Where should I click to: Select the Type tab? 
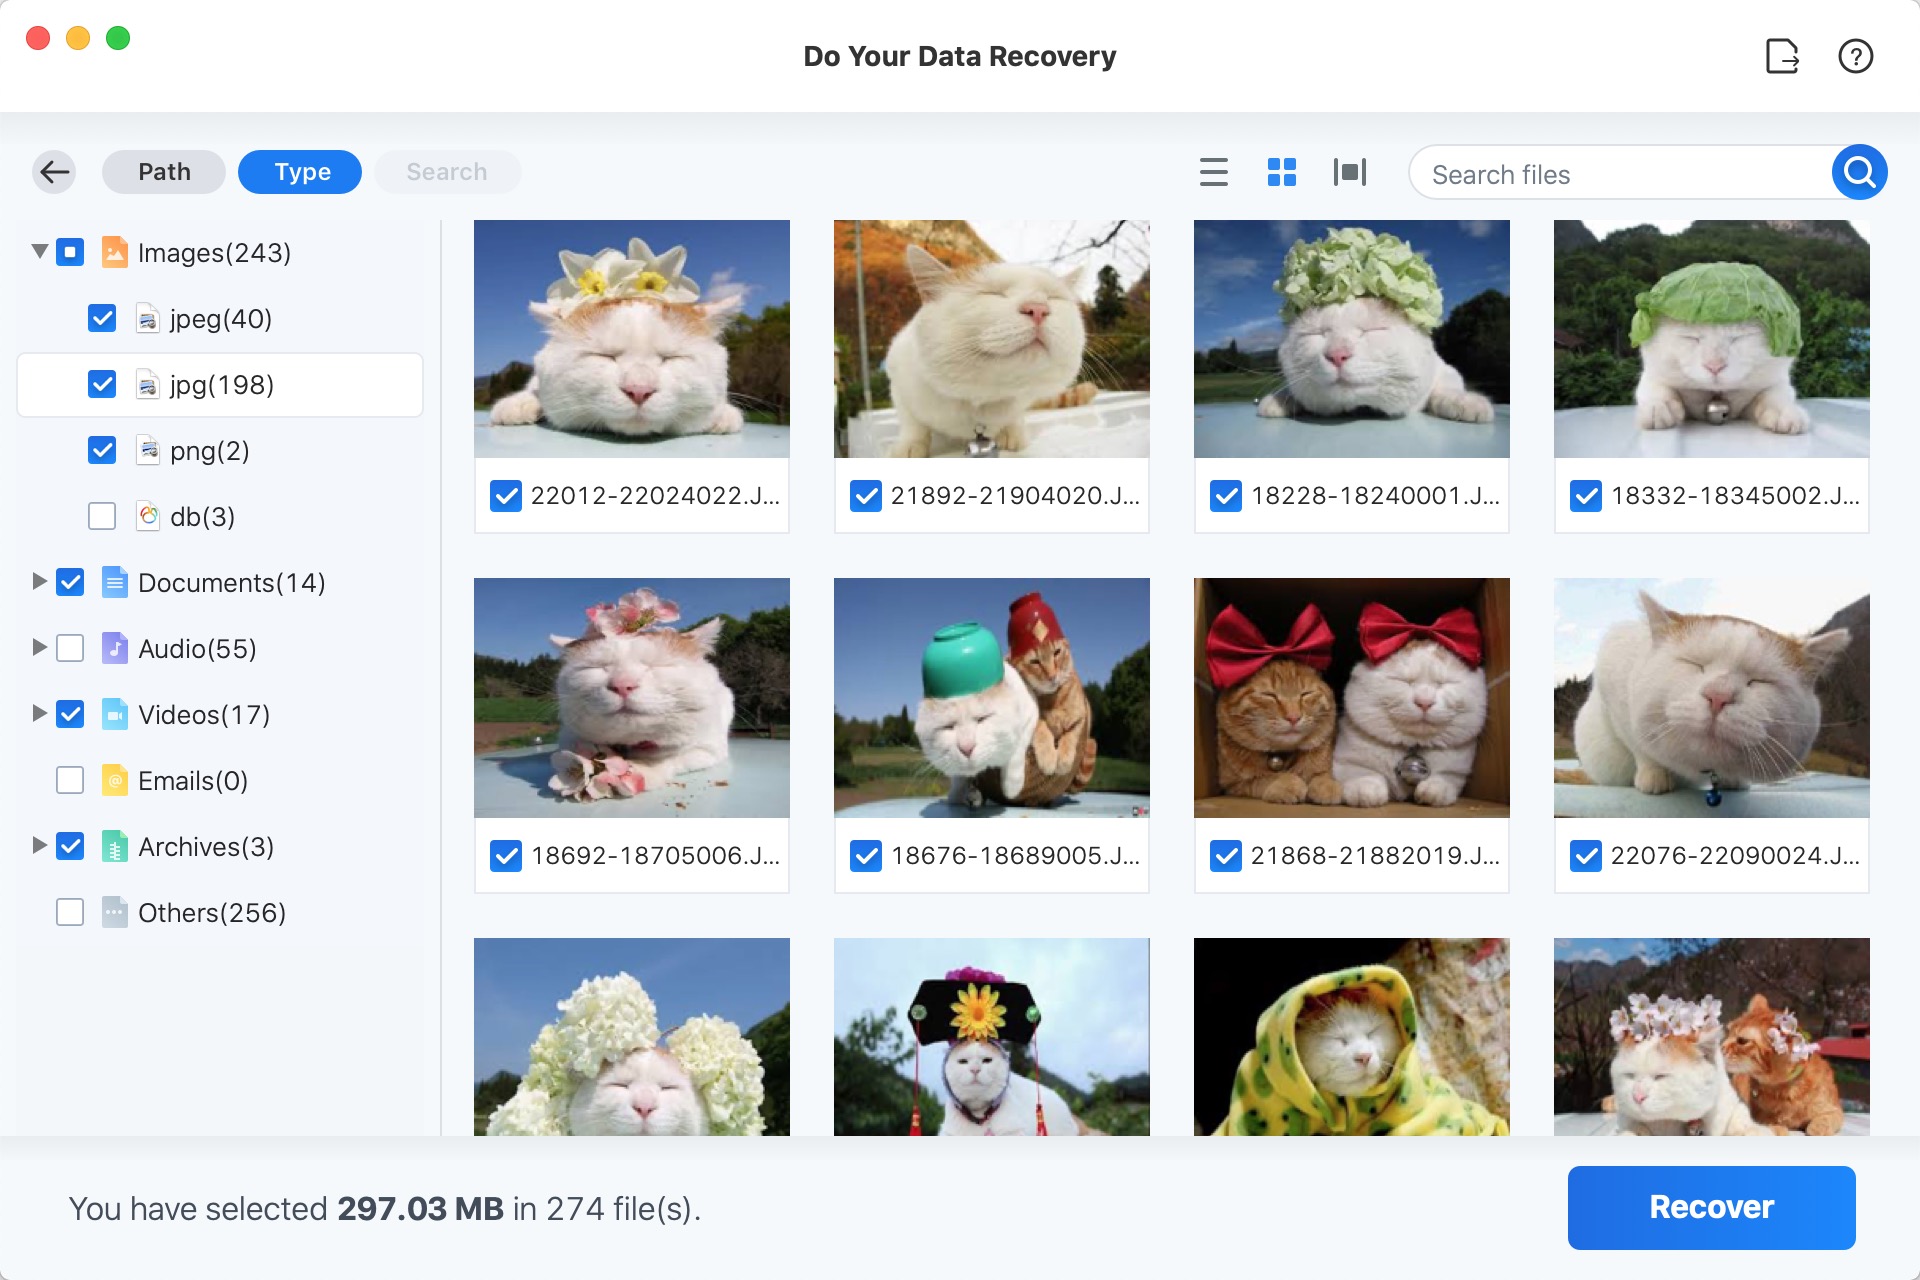[300, 172]
